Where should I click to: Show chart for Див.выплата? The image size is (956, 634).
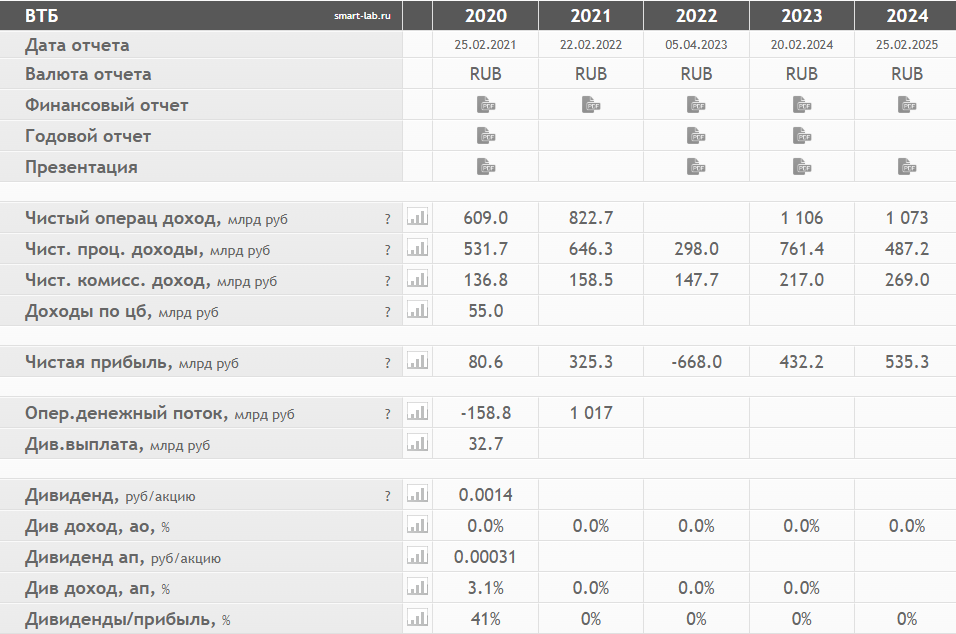pyautogui.click(x=418, y=443)
